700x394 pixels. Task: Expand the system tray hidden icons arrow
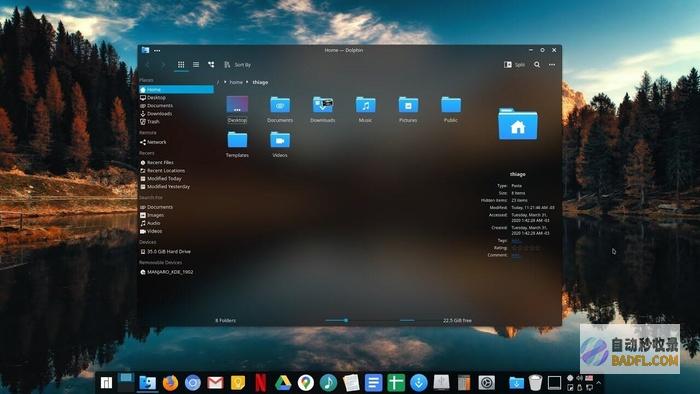[x=599, y=383]
